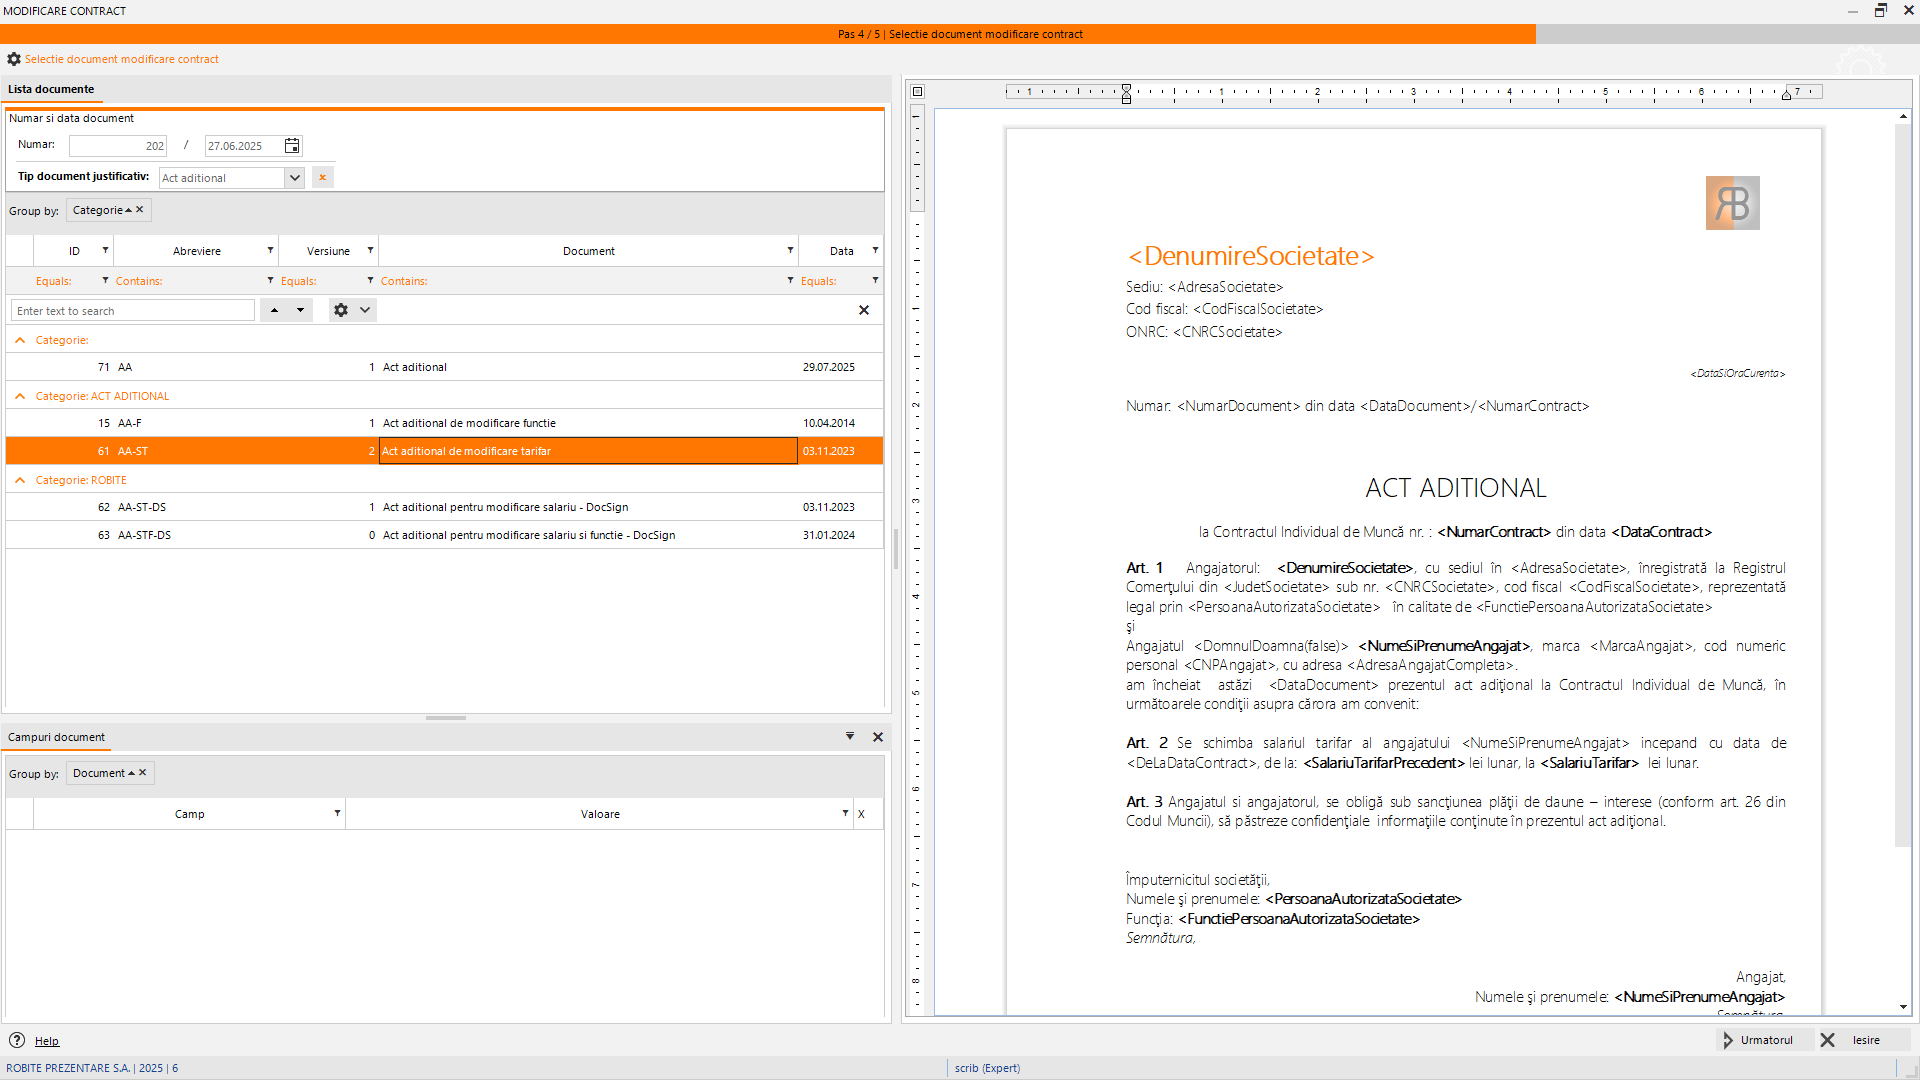1920x1080 pixels.
Task: Go to previous search result arrow
Action: [x=274, y=310]
